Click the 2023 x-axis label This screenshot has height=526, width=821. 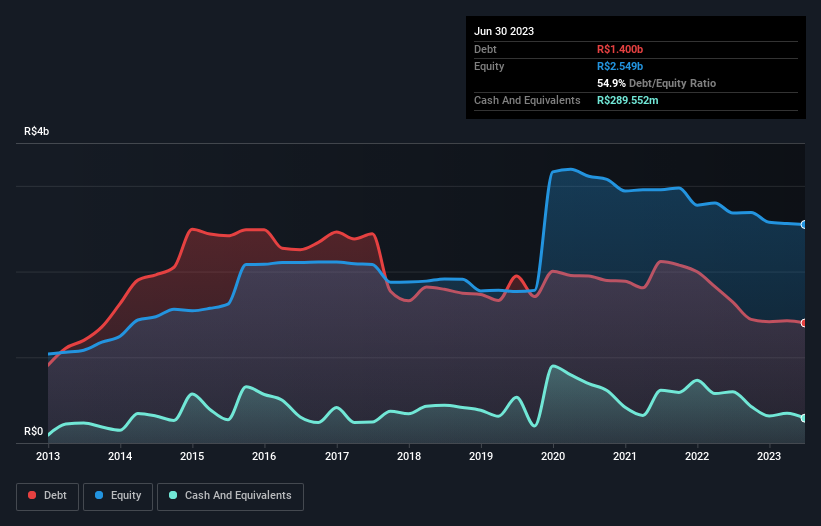tap(769, 456)
